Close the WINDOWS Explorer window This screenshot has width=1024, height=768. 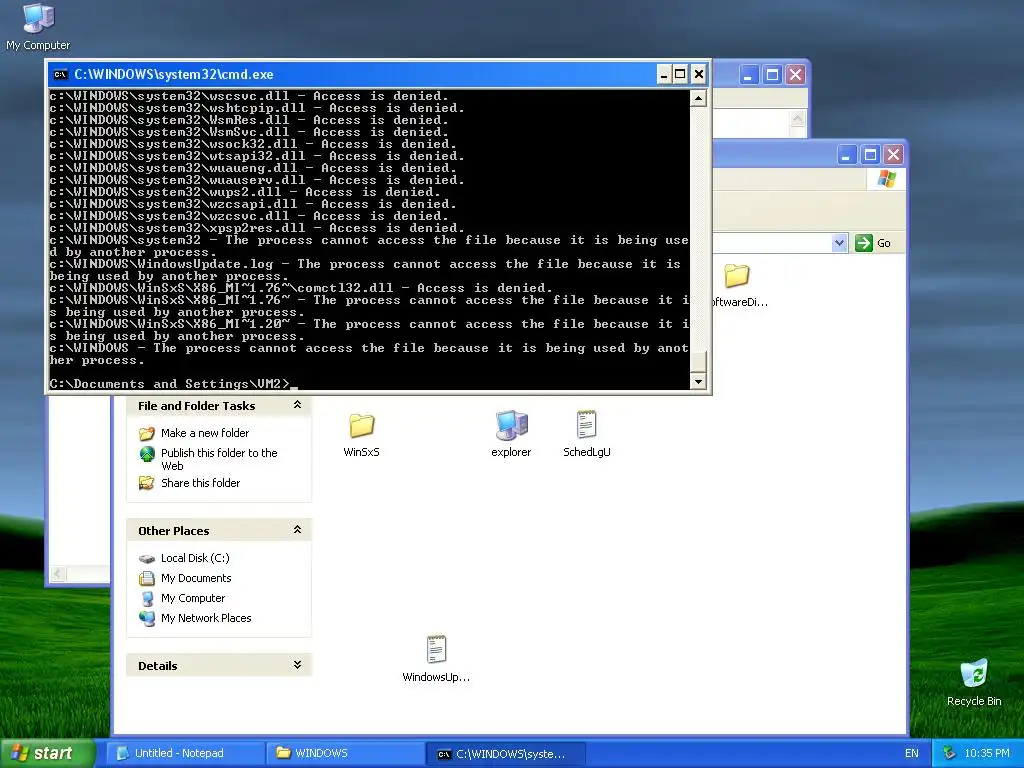tap(893, 155)
